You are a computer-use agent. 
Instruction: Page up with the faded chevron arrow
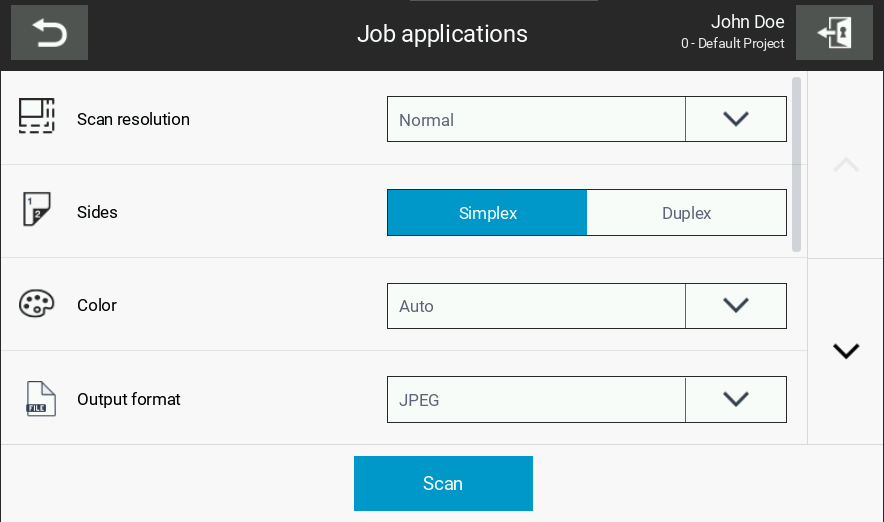(x=846, y=165)
